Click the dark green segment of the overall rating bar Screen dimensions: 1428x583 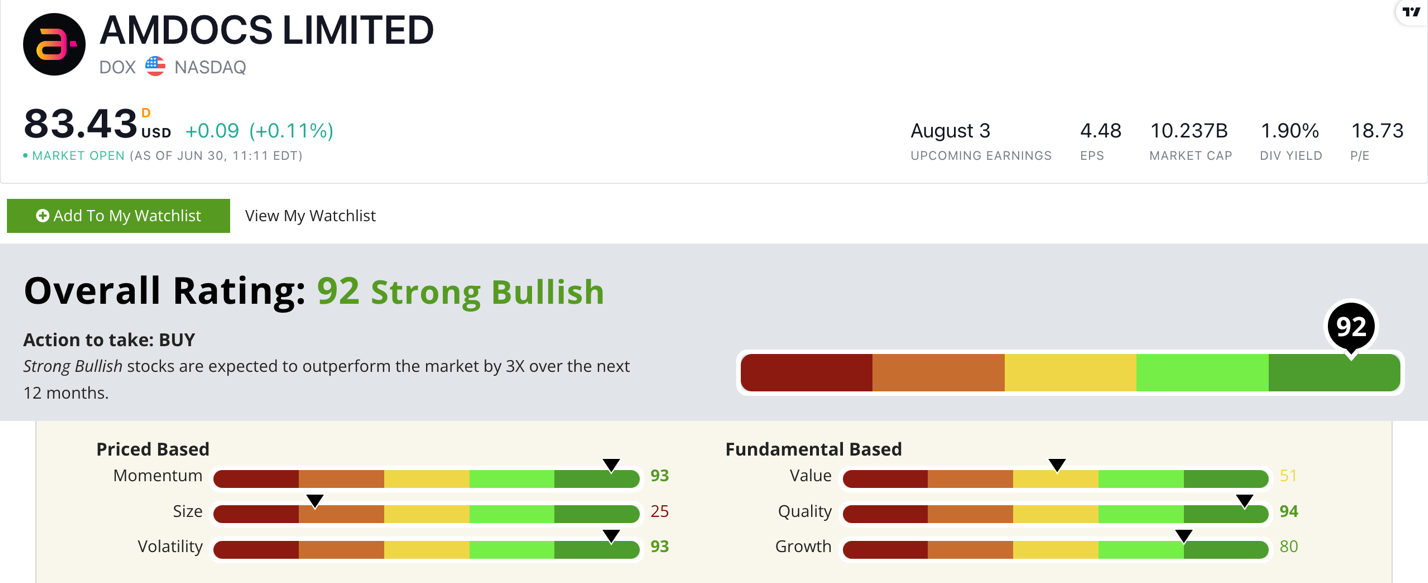[1333, 373]
